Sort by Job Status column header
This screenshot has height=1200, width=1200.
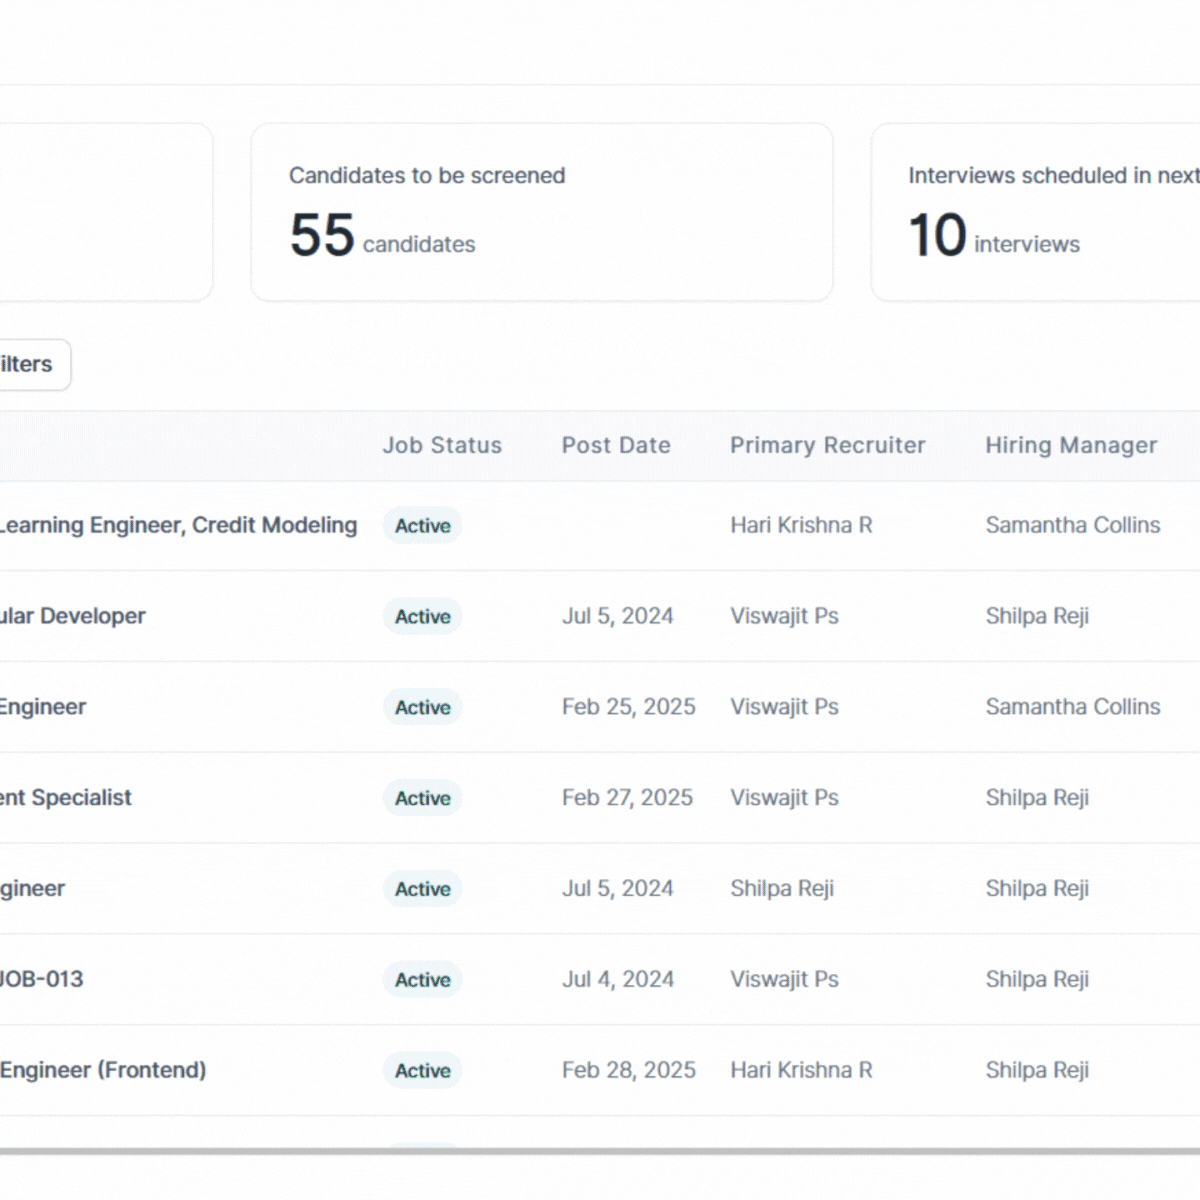[442, 446]
